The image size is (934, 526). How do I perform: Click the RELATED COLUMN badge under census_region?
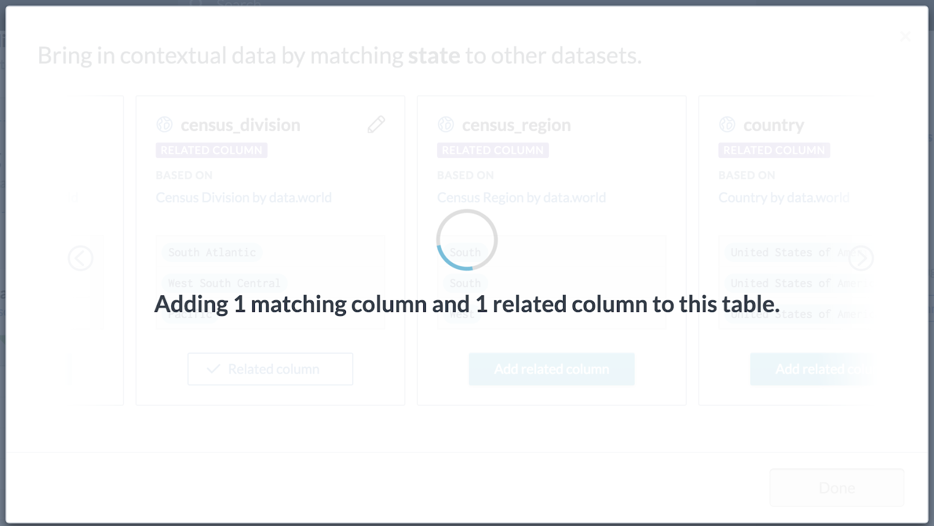point(493,150)
